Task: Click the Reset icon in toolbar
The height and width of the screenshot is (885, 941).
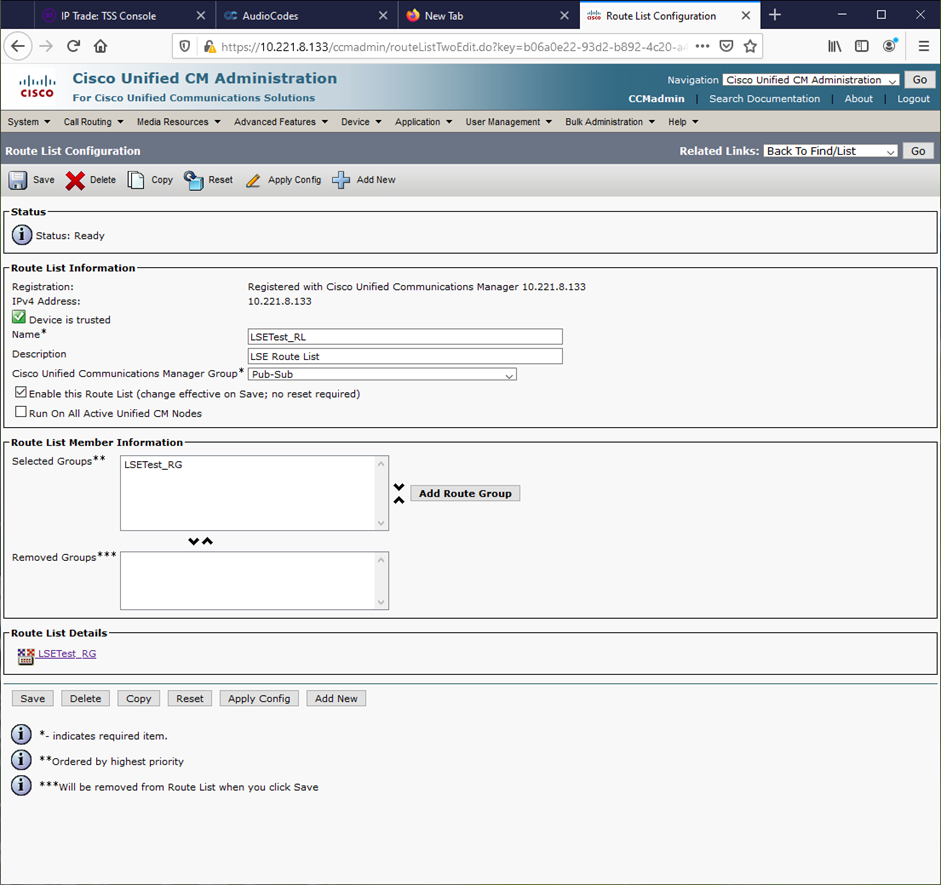Action: pos(194,180)
